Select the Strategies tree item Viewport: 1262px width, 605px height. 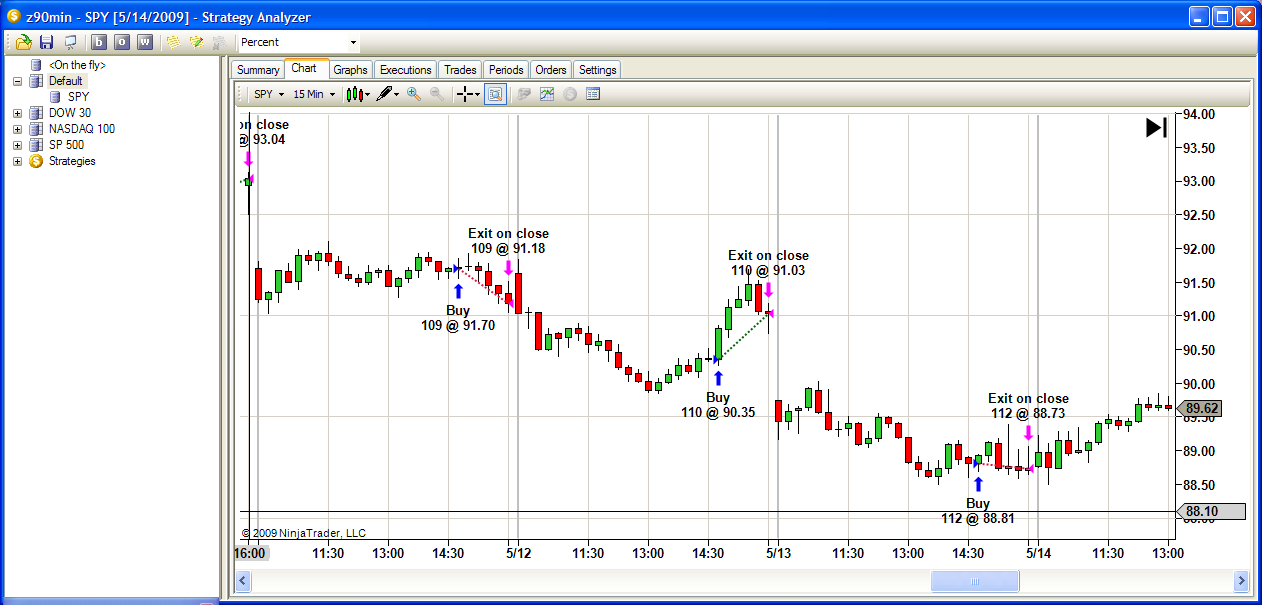click(72, 161)
